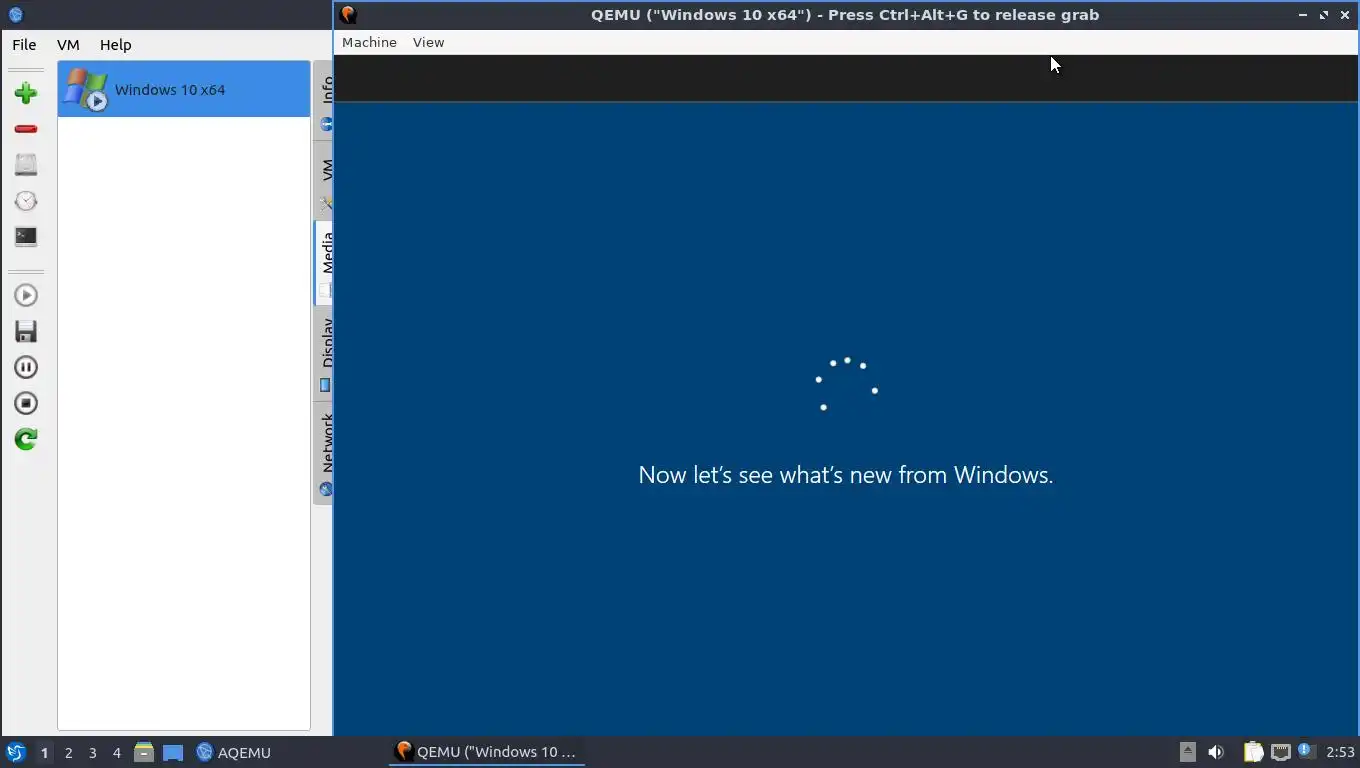Open the View menu in QEMU window
The height and width of the screenshot is (768, 1360).
[x=428, y=42]
